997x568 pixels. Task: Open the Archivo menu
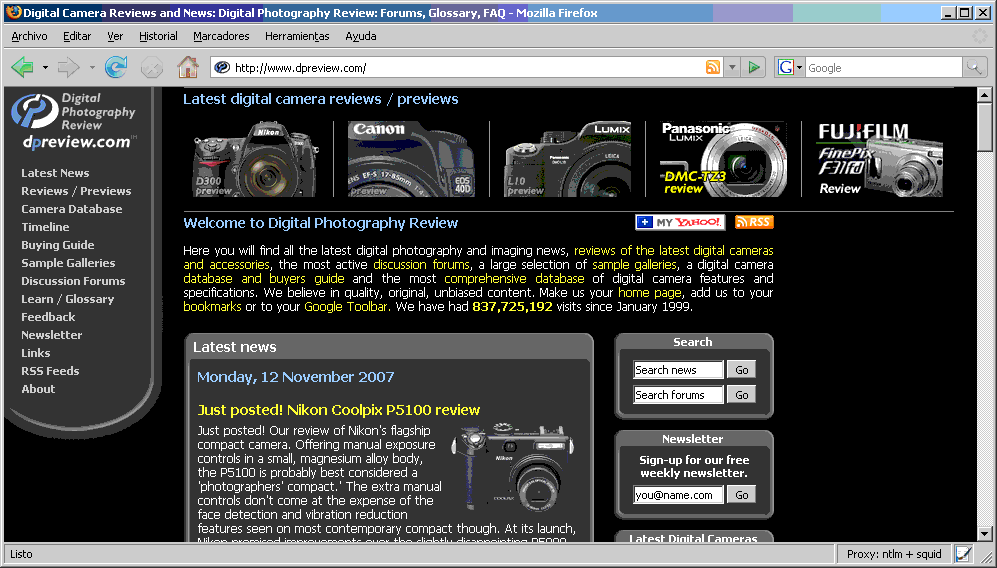(29, 36)
